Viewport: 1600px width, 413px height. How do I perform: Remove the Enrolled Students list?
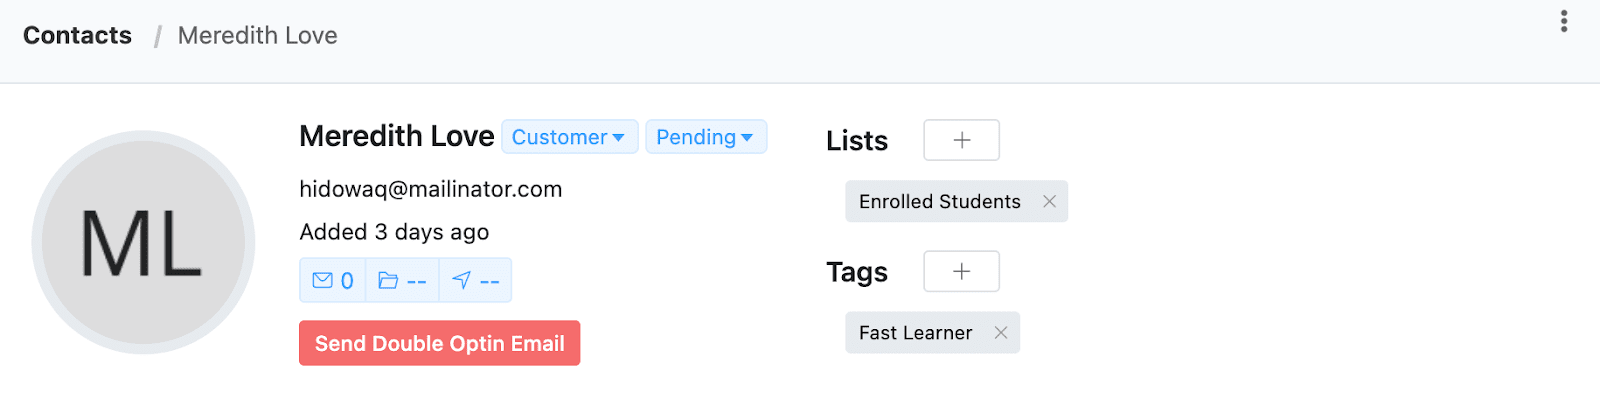pyautogui.click(x=1049, y=202)
